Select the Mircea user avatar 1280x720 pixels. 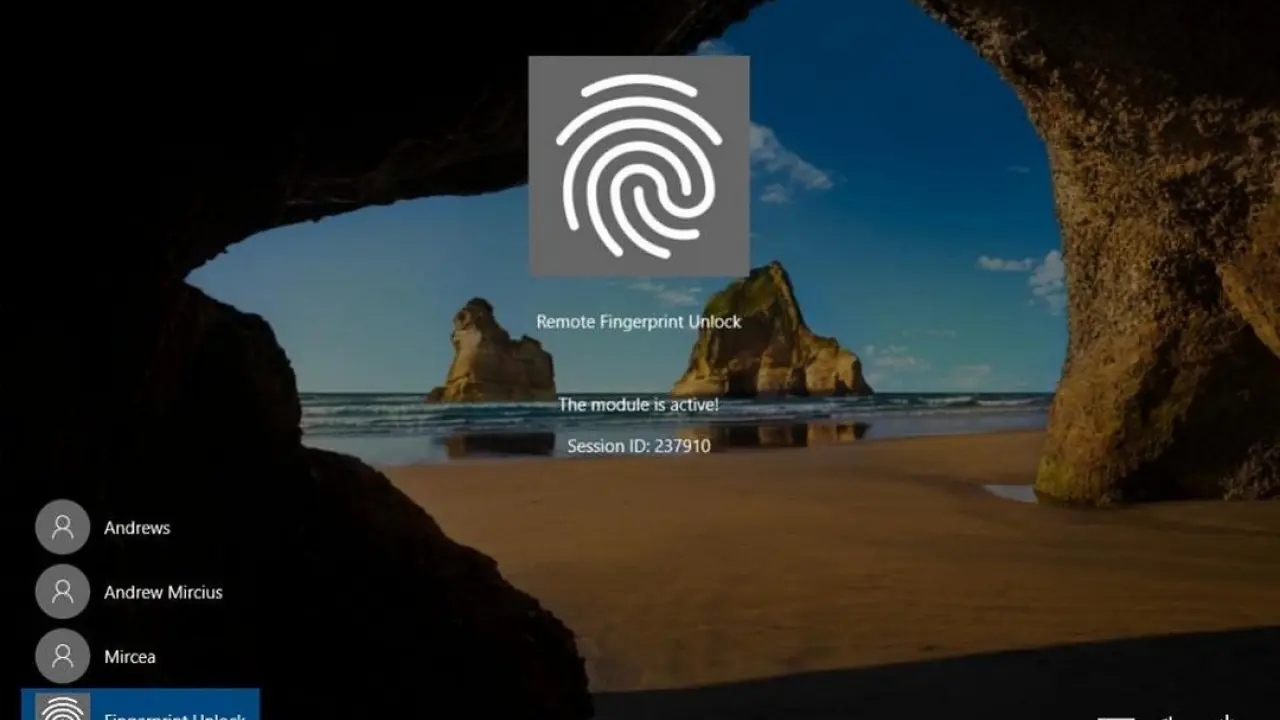62,657
